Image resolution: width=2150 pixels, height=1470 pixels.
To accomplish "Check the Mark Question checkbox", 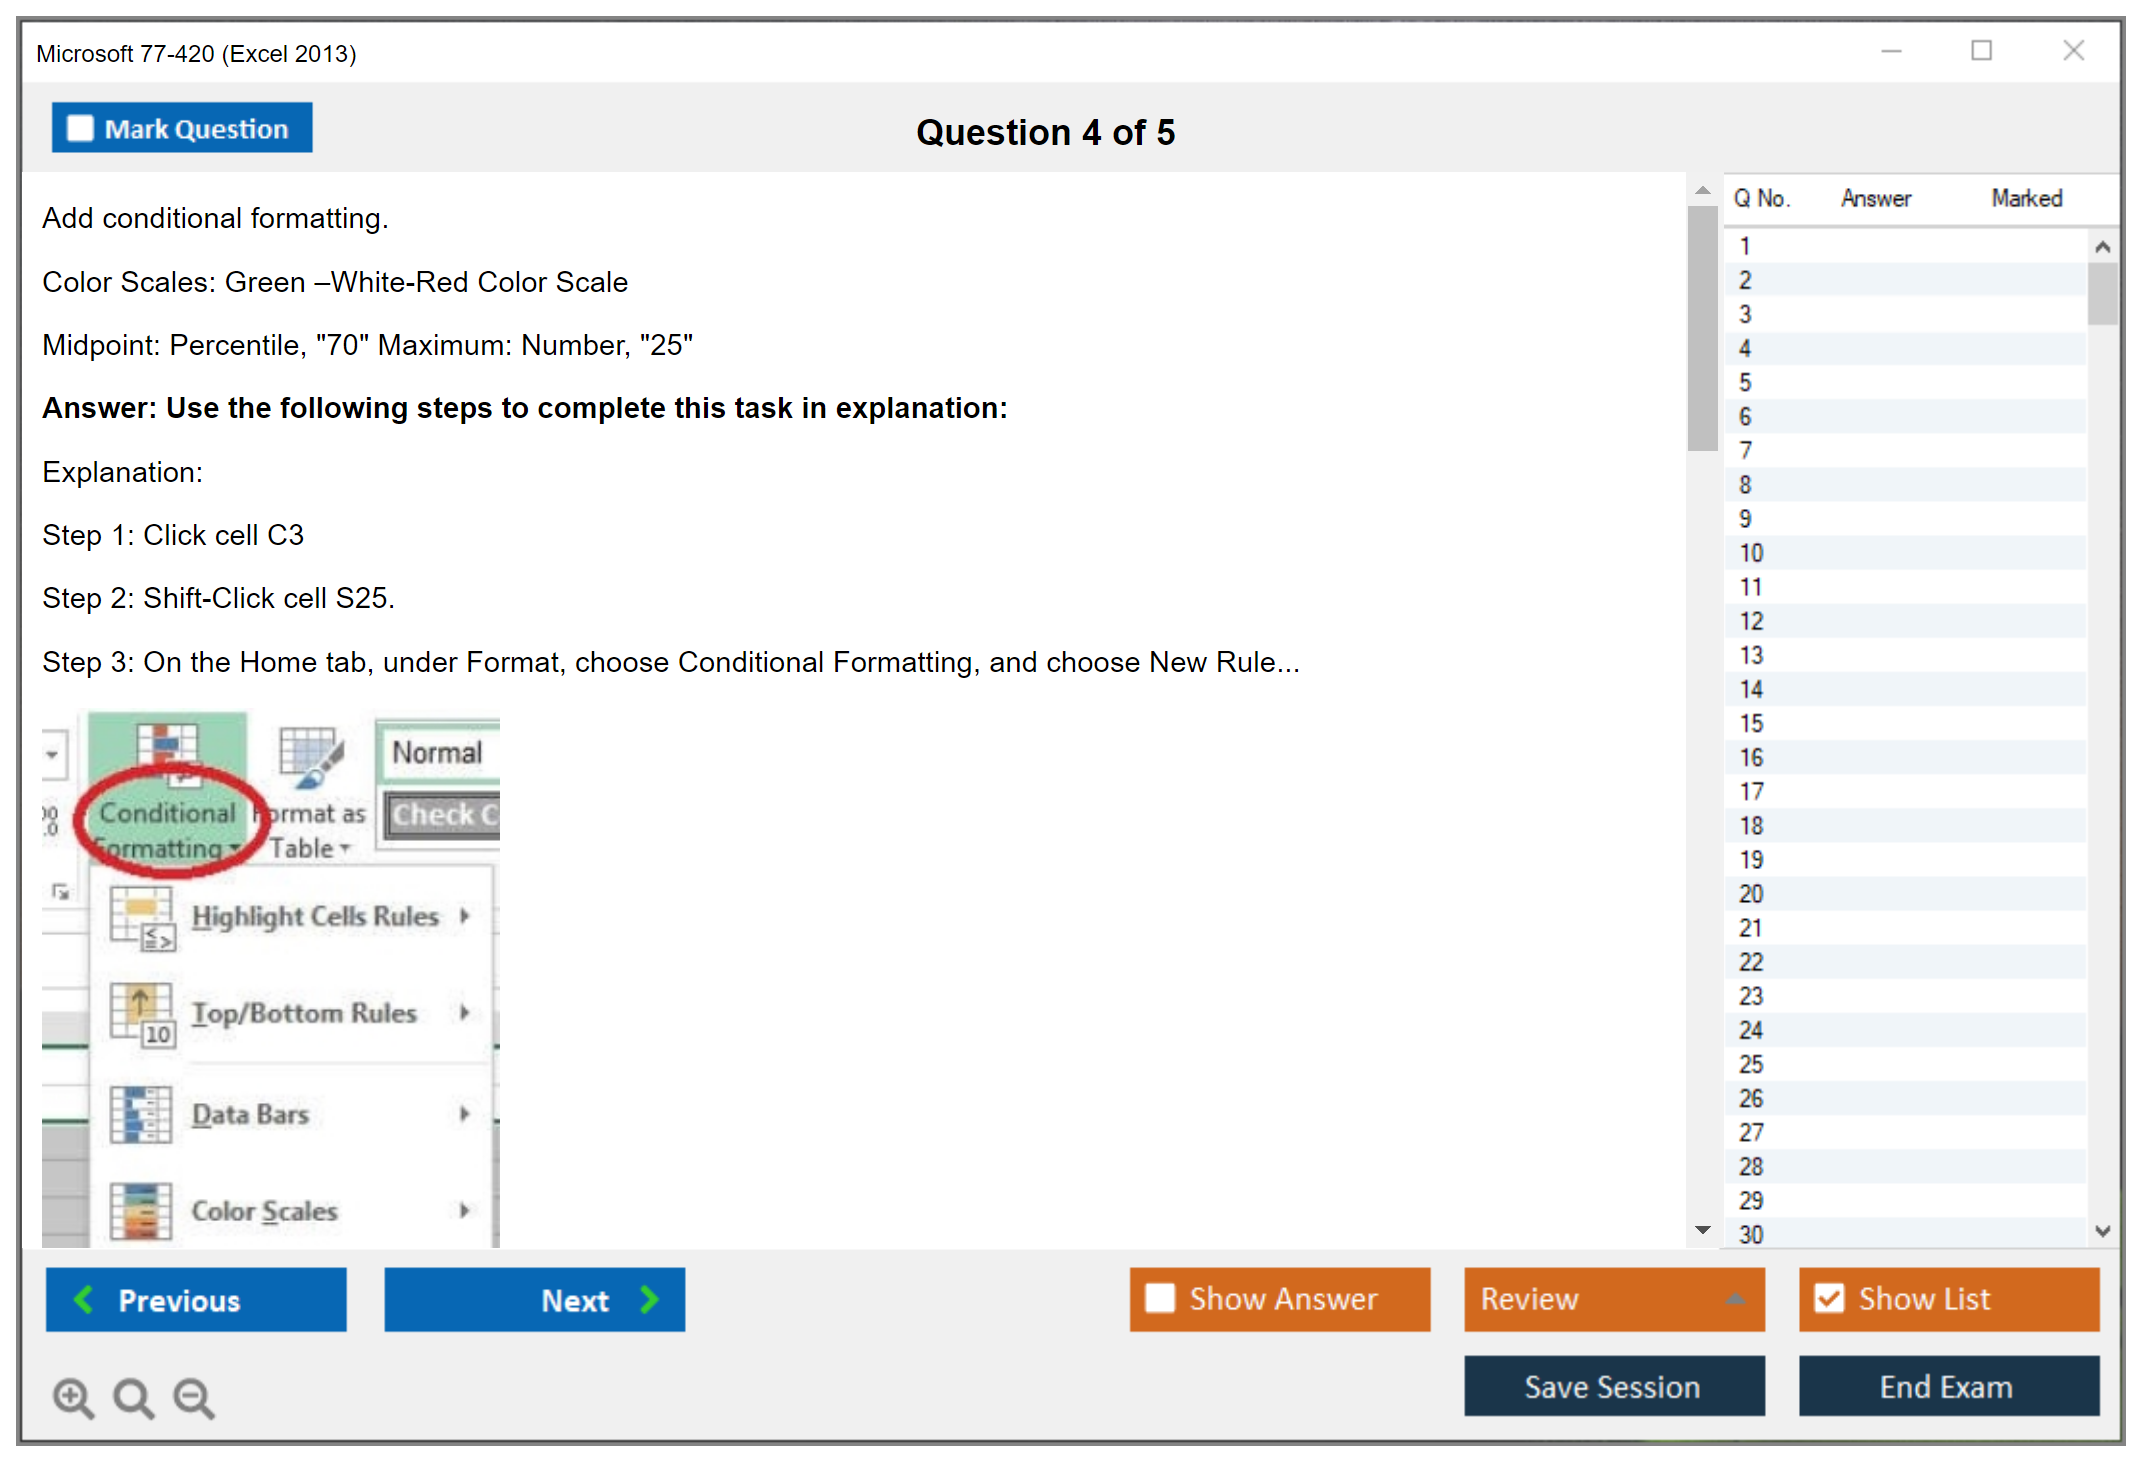I will tap(80, 129).
